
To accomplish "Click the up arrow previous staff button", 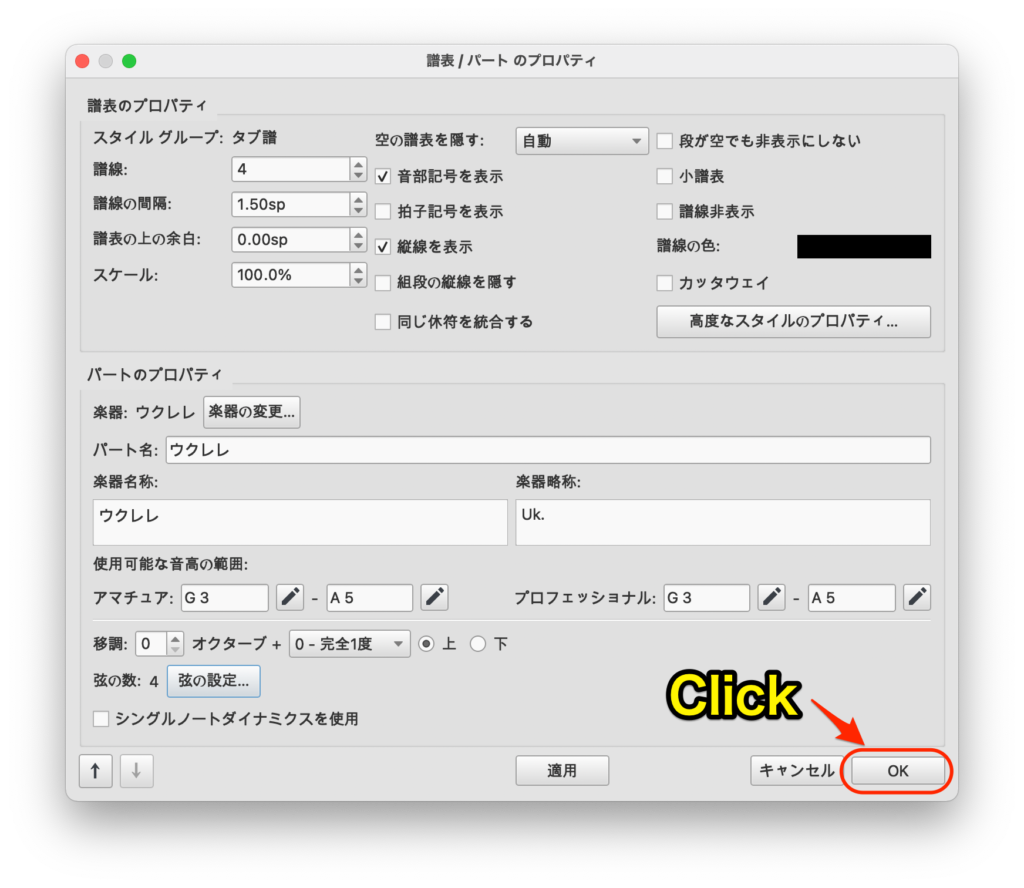I will click(95, 771).
